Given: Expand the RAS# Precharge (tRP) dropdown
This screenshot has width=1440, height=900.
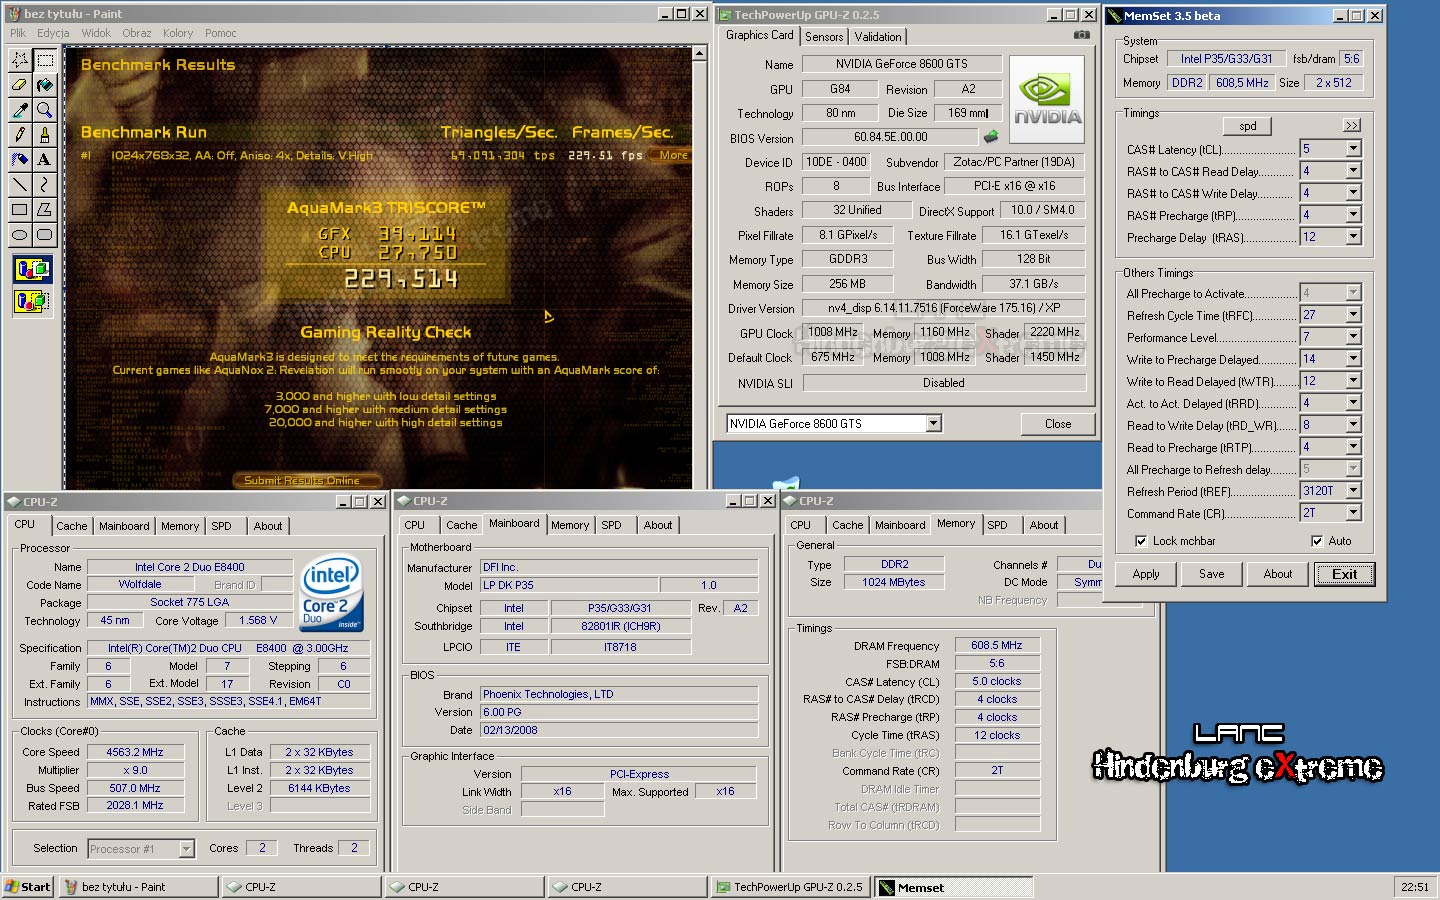Looking at the screenshot, I should tap(1353, 215).
